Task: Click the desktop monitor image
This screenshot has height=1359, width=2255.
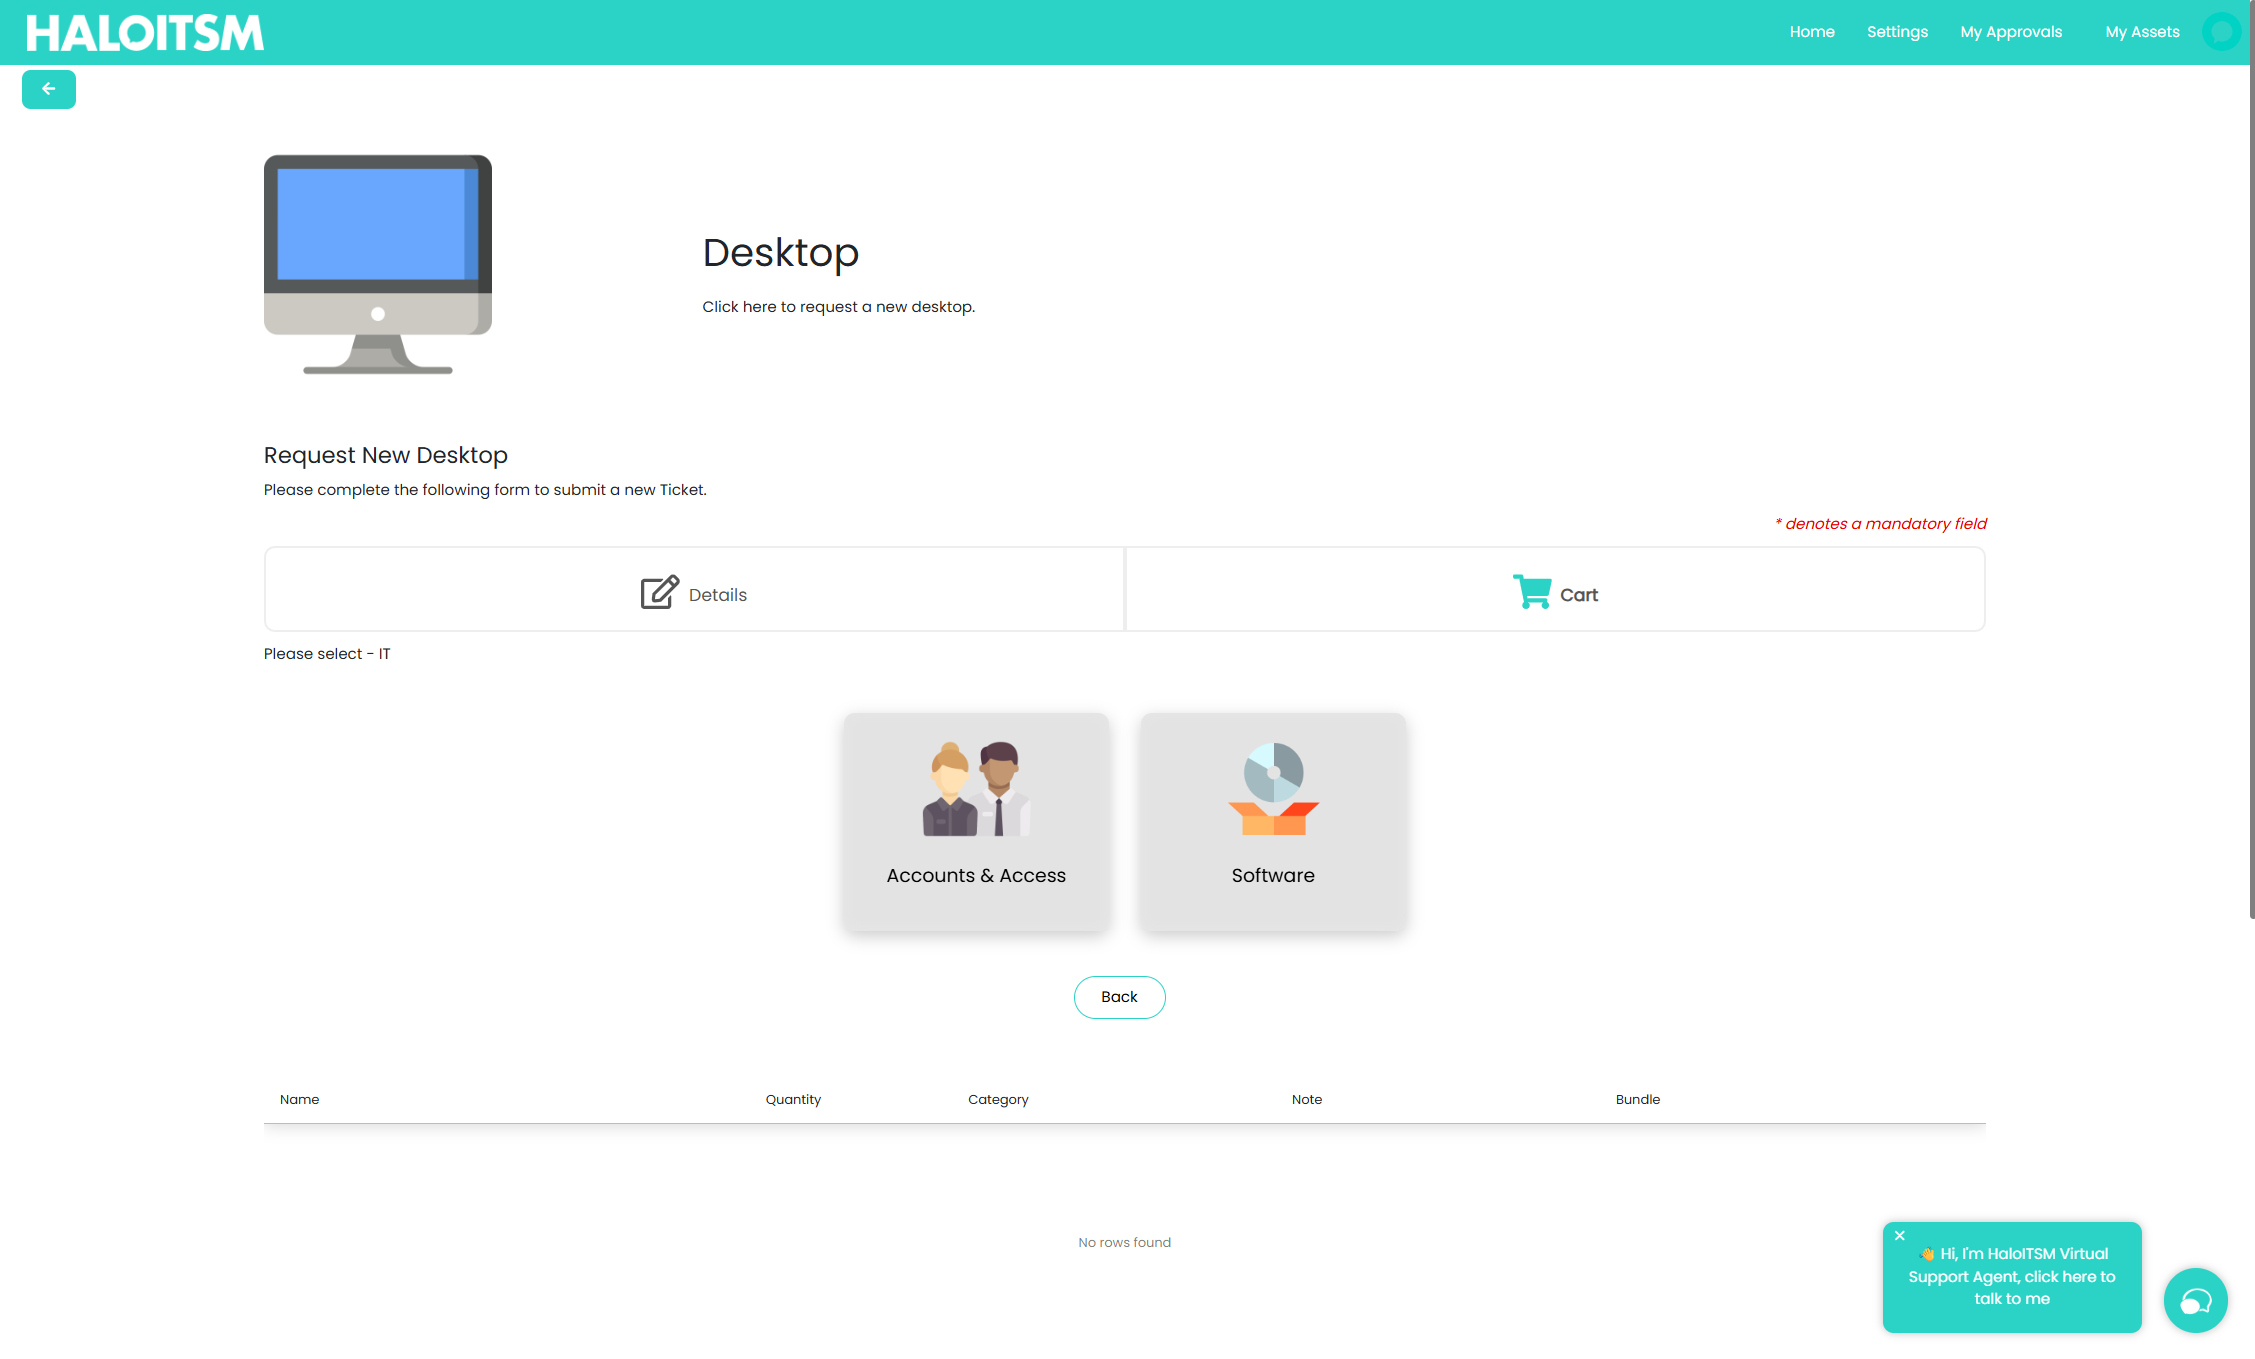Action: 377,264
